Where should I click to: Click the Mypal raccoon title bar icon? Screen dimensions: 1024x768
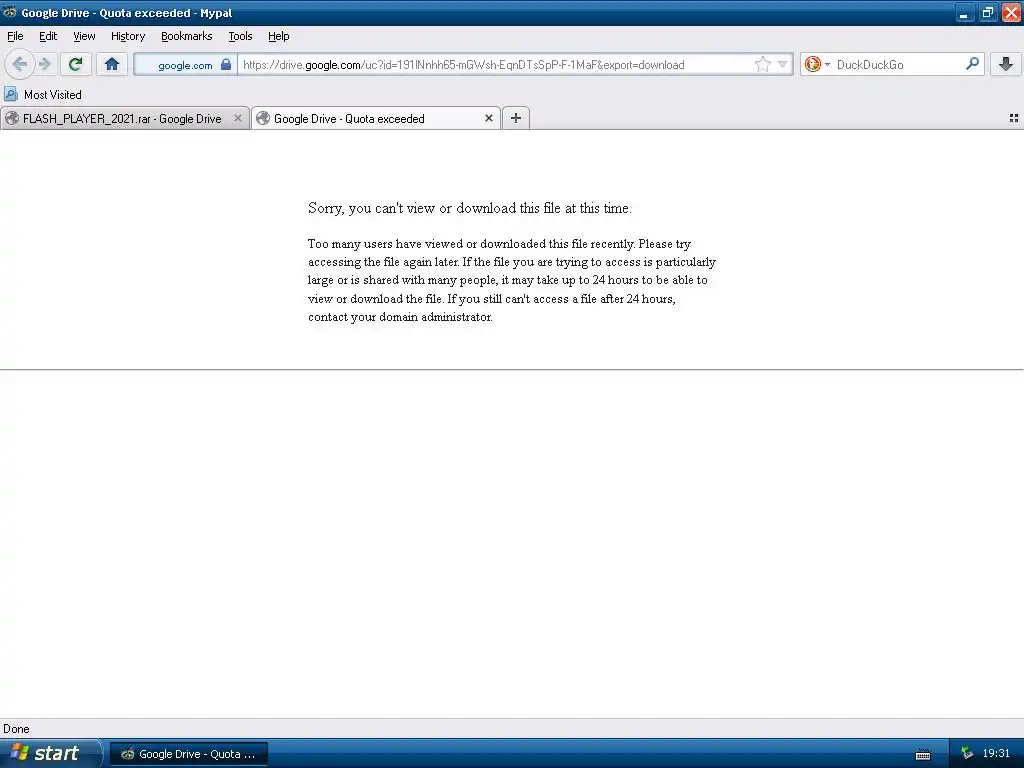[10, 12]
